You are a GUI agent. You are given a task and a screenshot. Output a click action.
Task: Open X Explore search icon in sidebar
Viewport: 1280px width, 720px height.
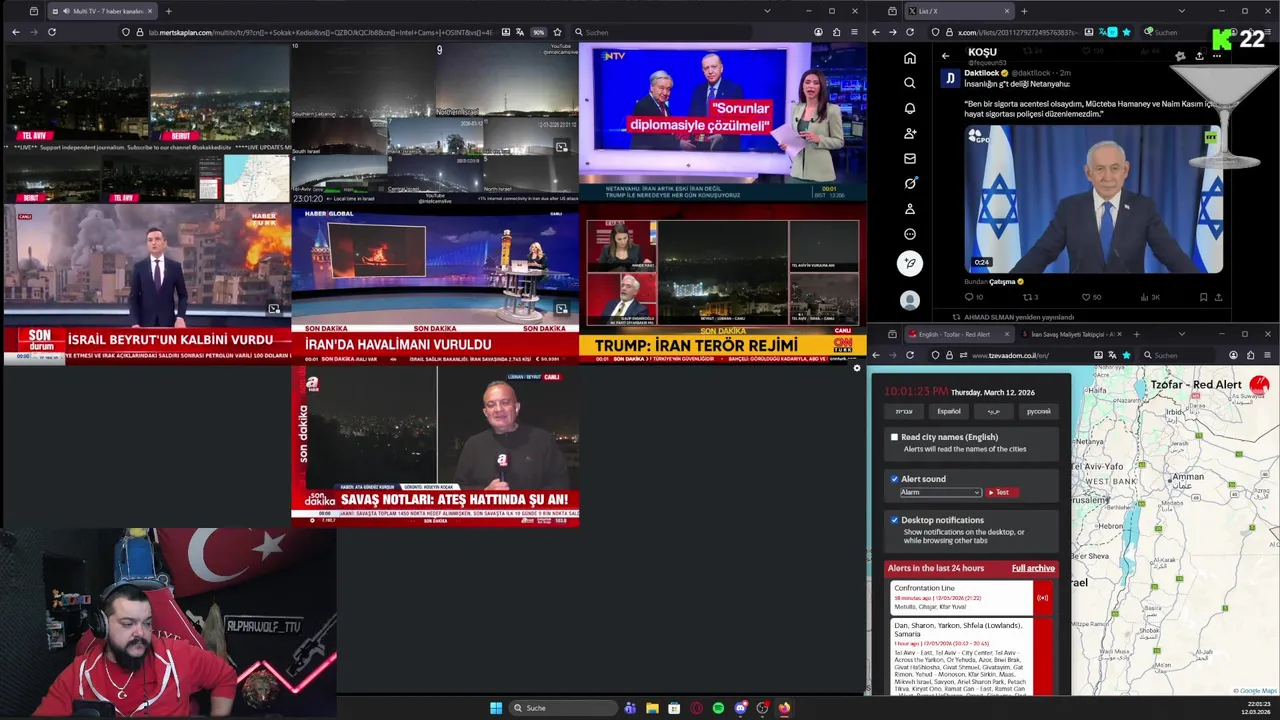tap(909, 83)
